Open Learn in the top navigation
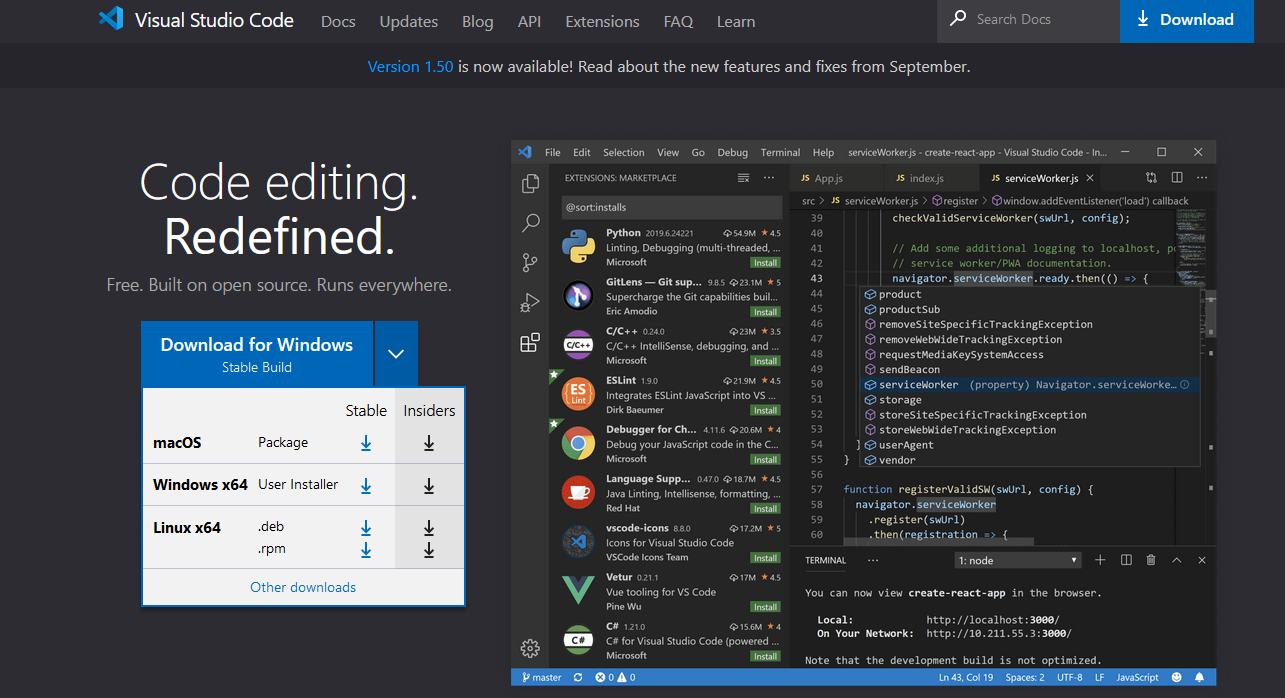 click(736, 21)
